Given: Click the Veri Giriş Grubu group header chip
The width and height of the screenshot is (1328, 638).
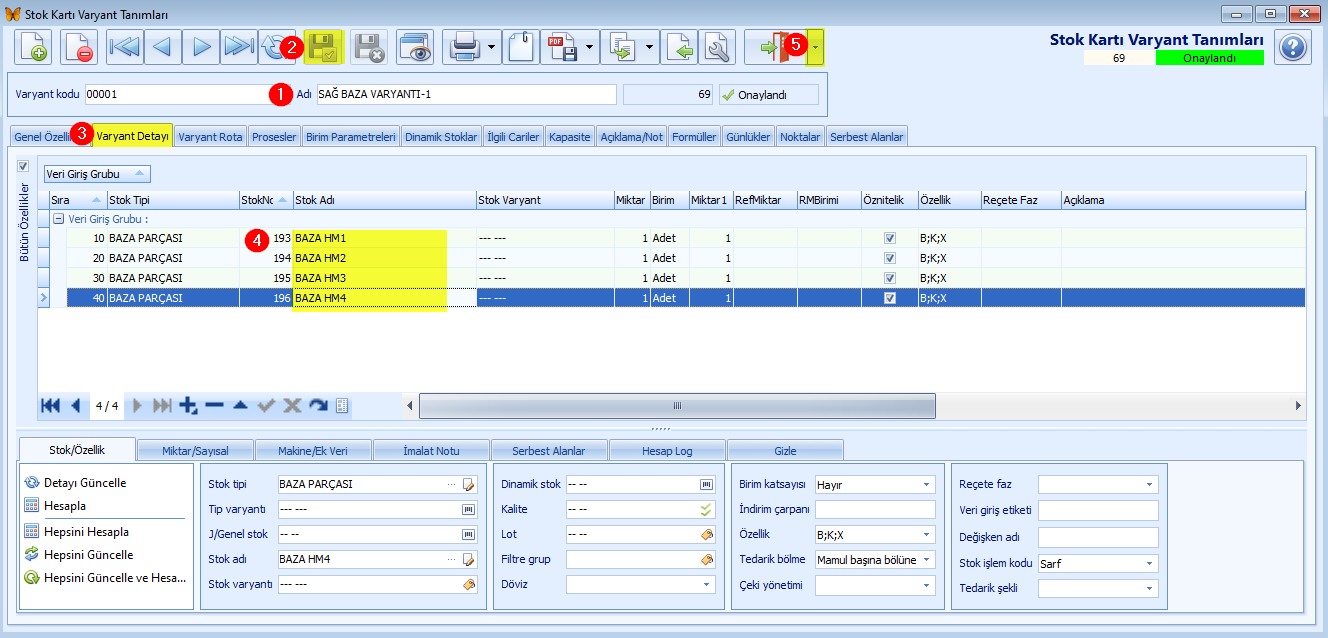Looking at the screenshot, I should (x=97, y=174).
